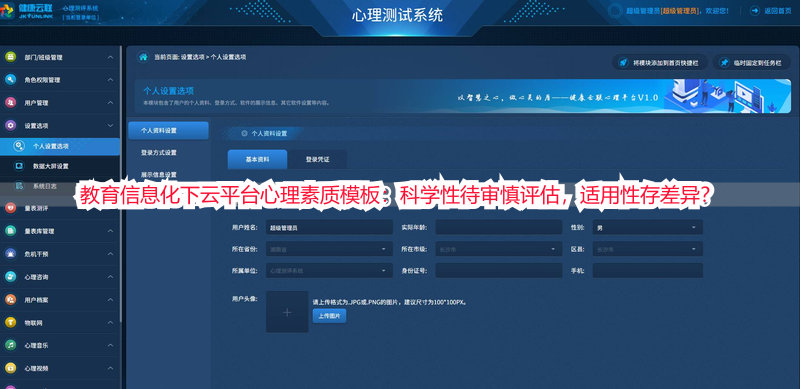Viewport: 800px width, 389px height.
Task: Open the 性别 dropdown
Action: click(x=647, y=227)
